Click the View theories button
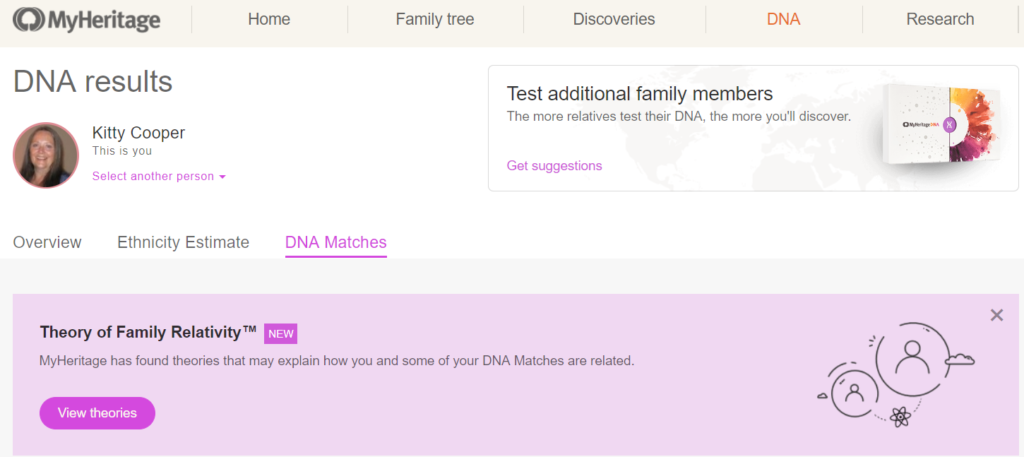The width and height of the screenshot is (1024, 457). [97, 413]
